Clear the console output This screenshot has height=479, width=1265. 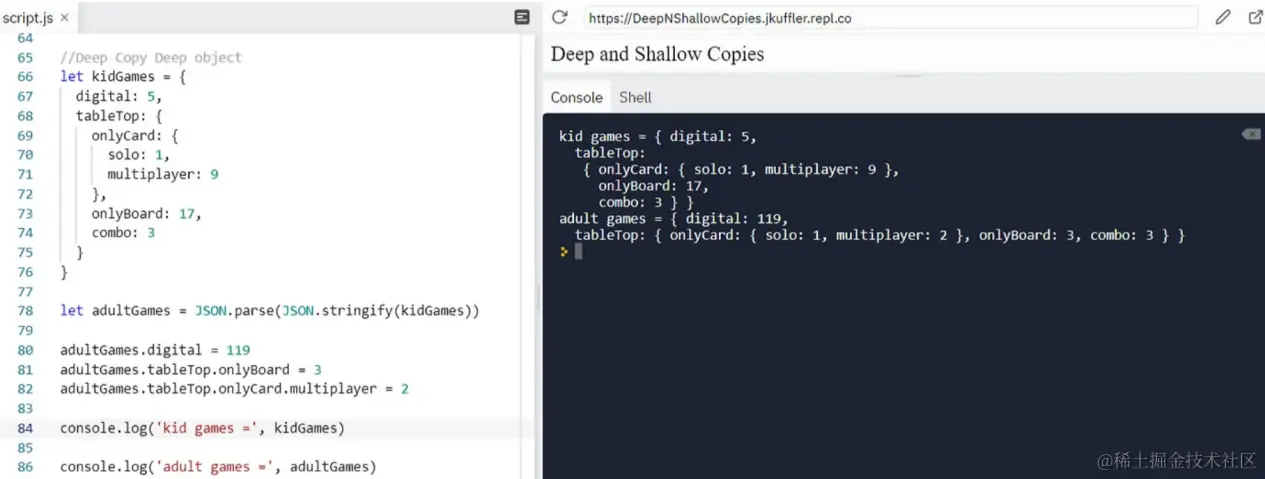pos(1251,134)
